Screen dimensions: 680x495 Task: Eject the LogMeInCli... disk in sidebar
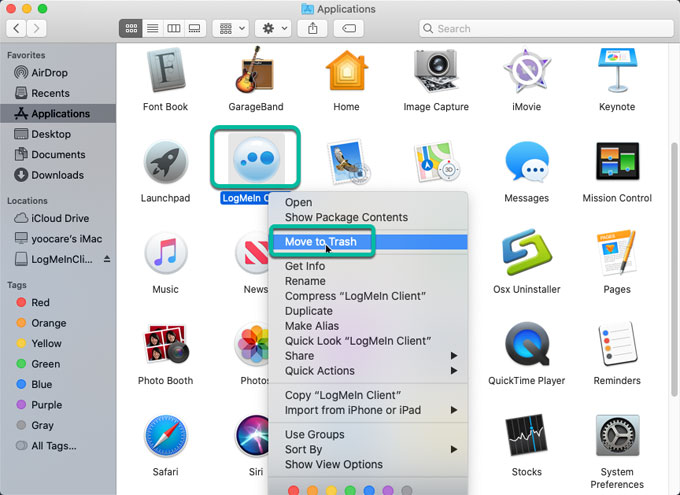coord(107,259)
